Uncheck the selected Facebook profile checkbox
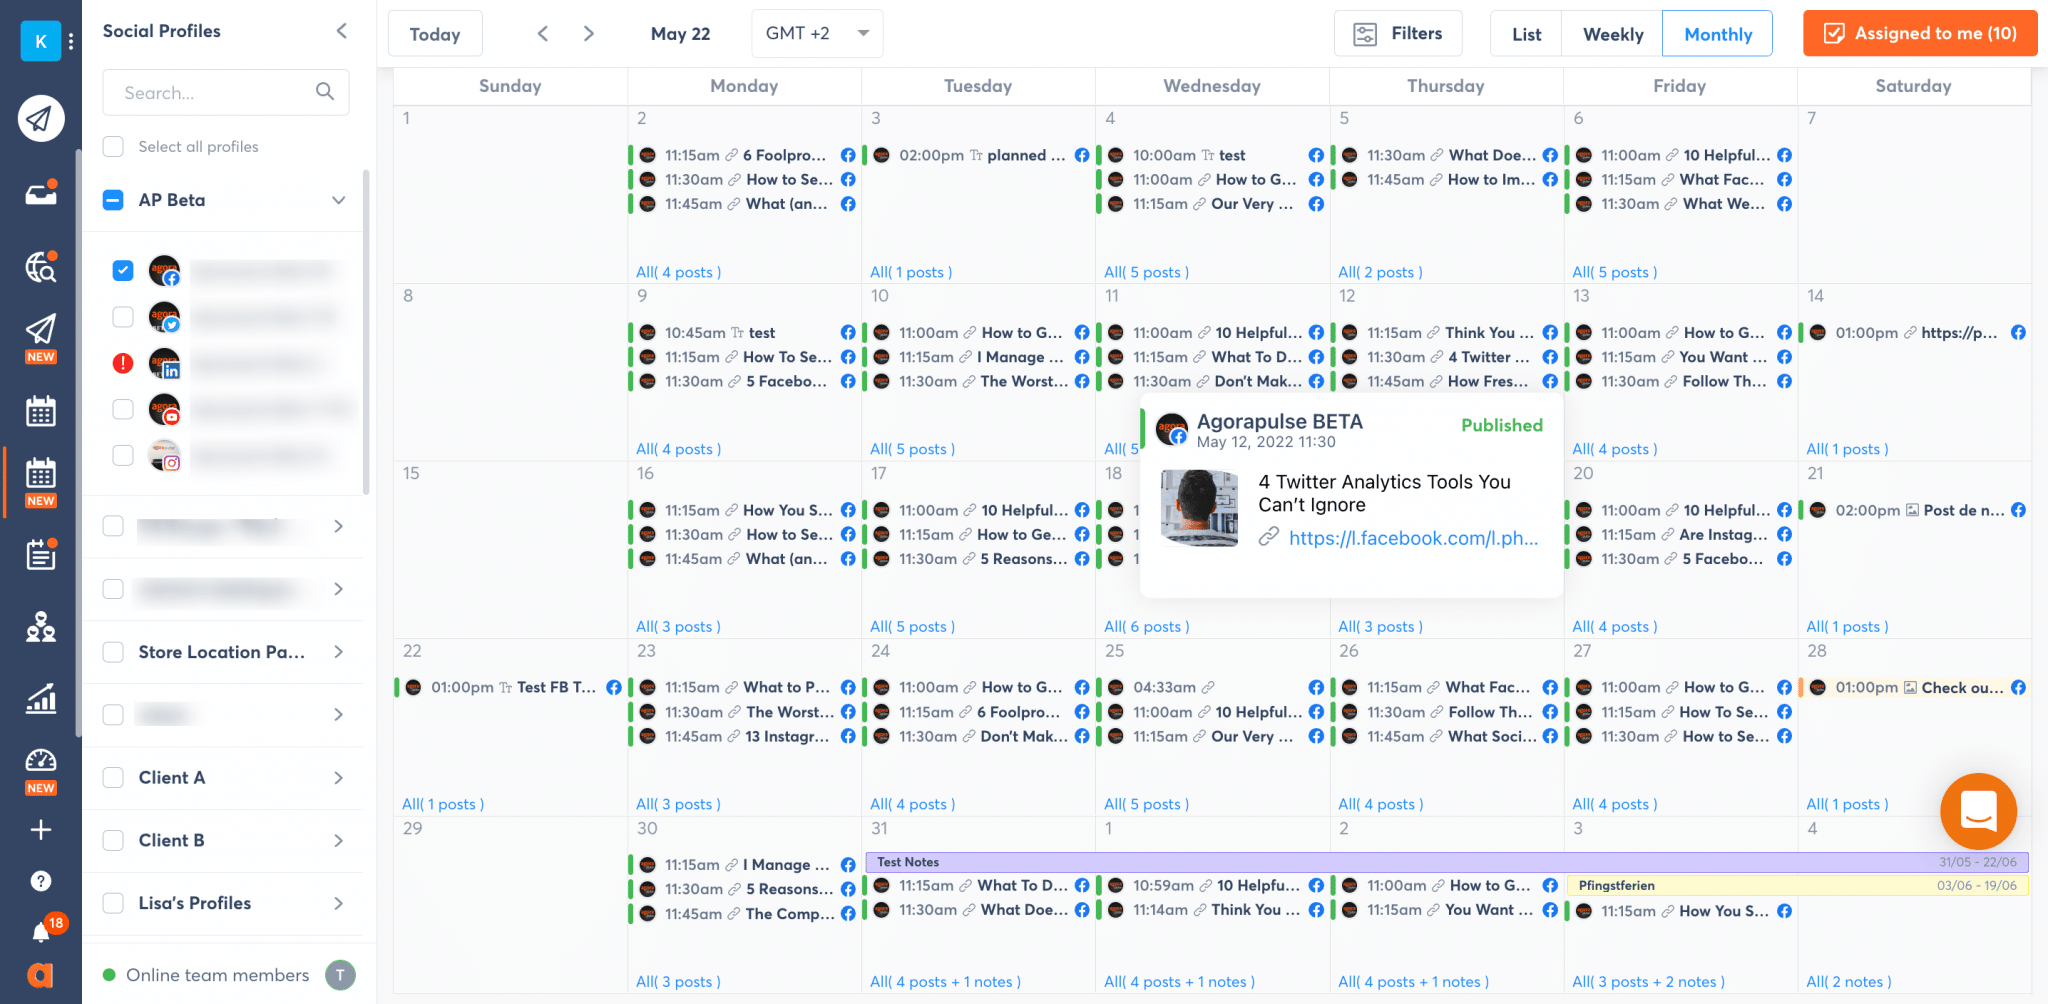The width and height of the screenshot is (2048, 1004). click(x=122, y=270)
